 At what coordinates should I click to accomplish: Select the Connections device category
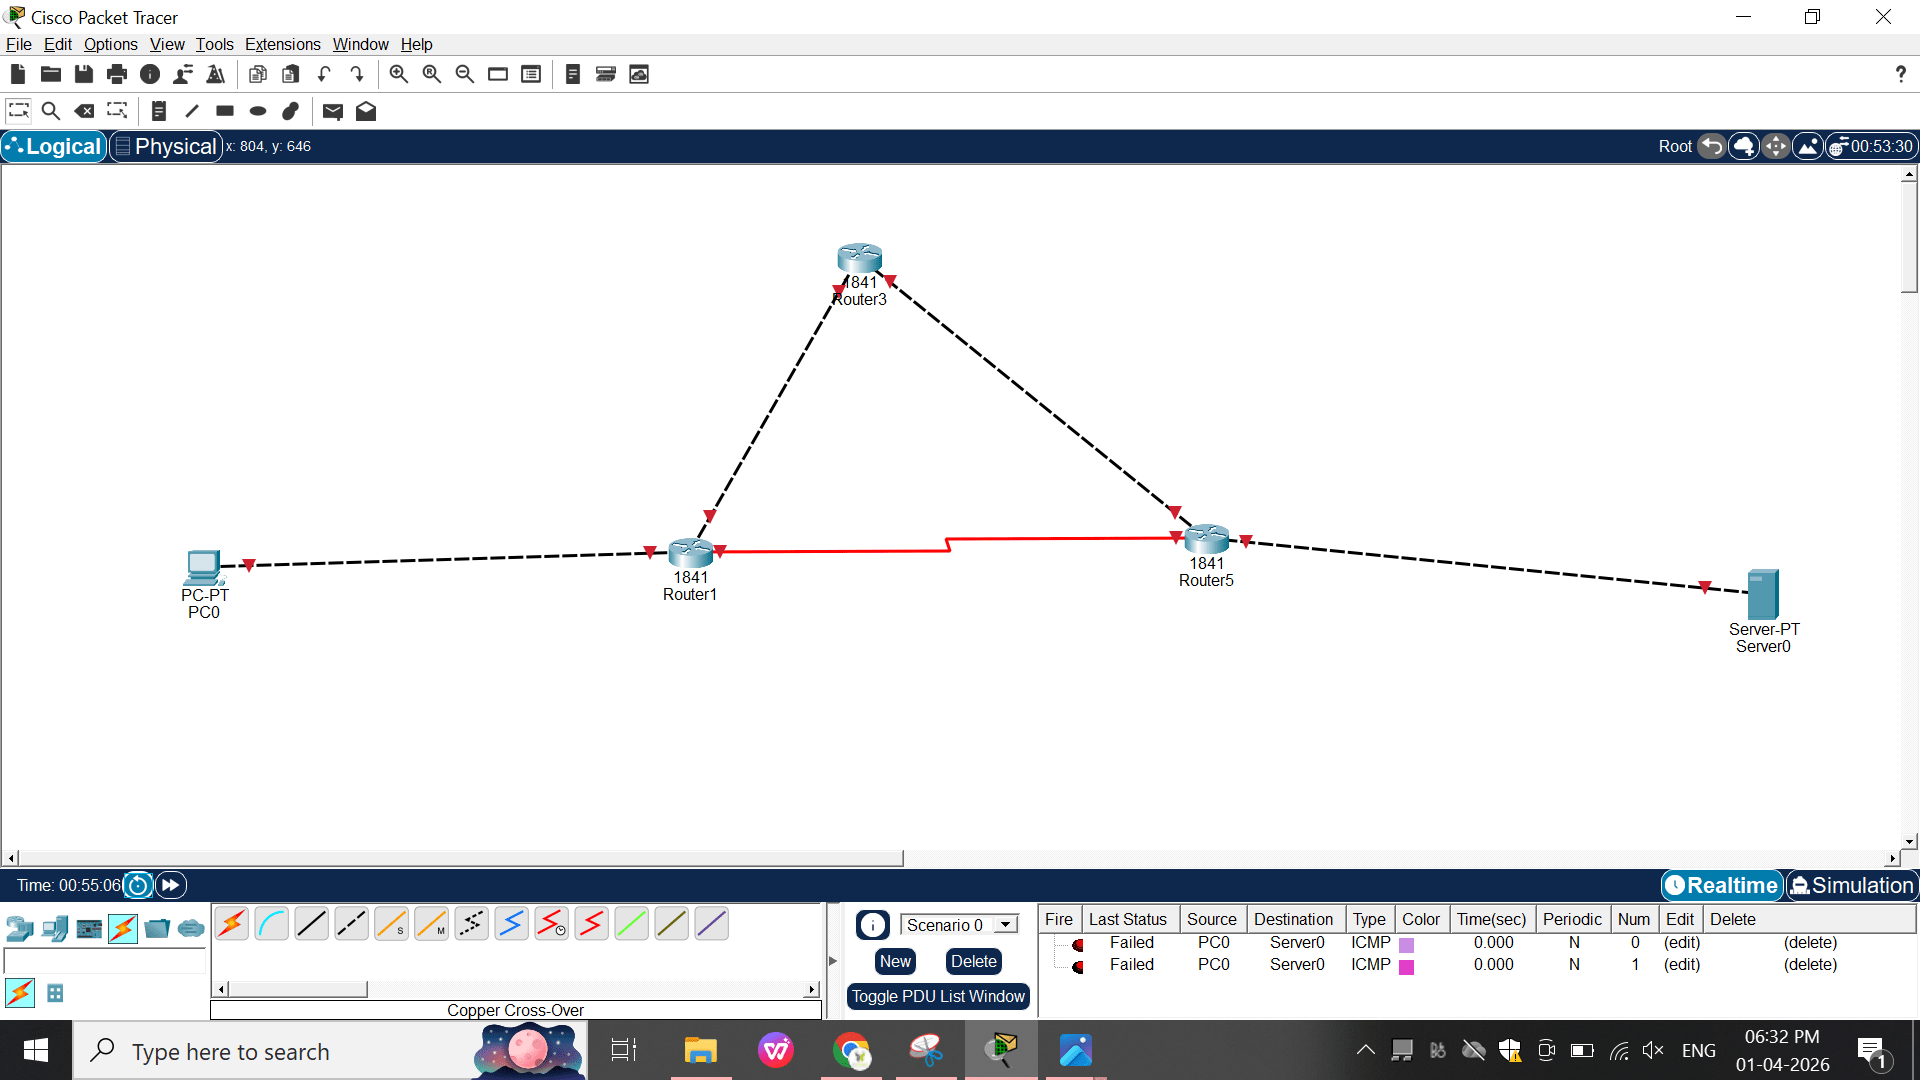point(123,929)
